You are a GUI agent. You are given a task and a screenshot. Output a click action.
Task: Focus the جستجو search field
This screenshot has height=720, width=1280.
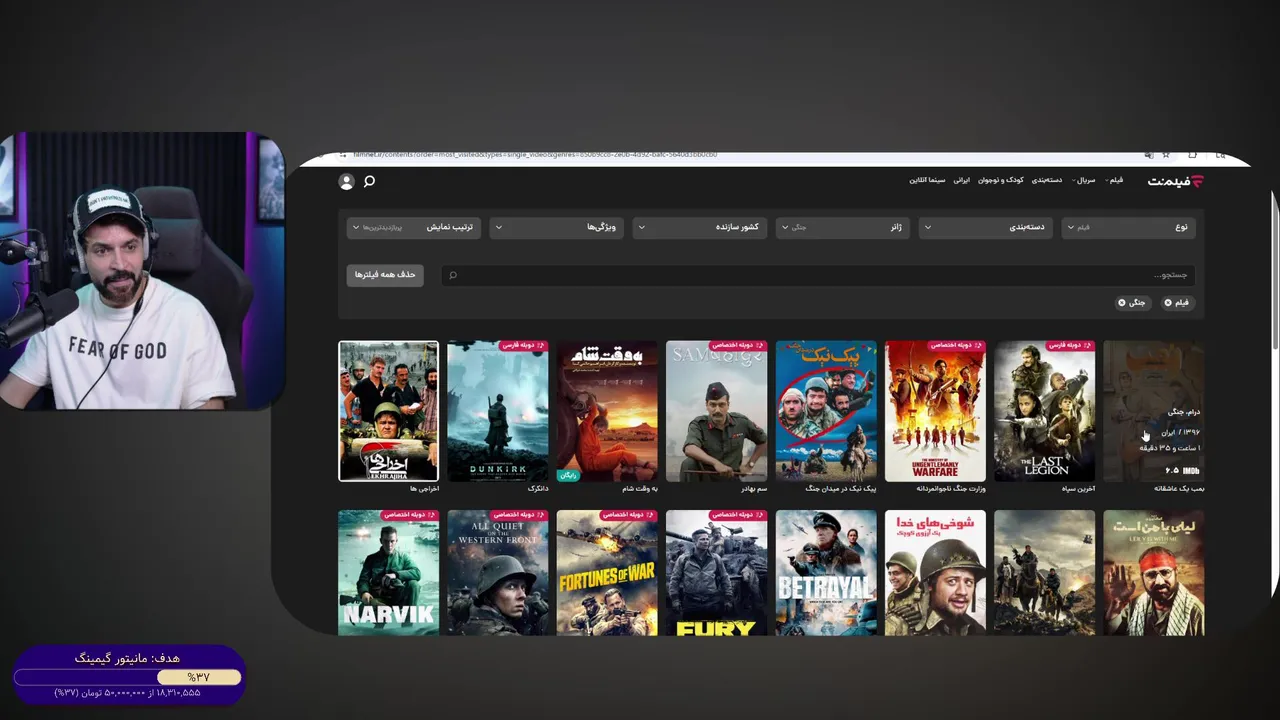click(817, 275)
